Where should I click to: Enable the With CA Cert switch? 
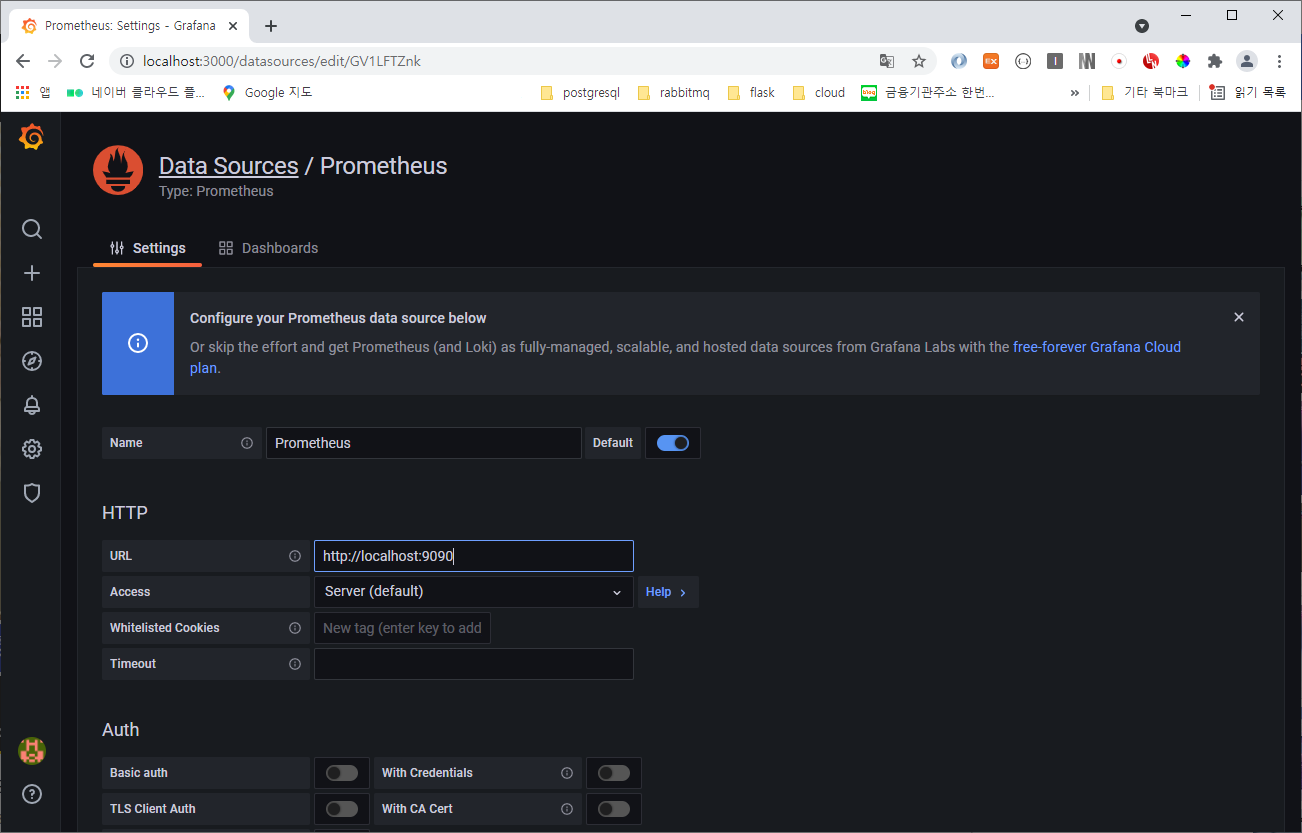click(x=614, y=809)
